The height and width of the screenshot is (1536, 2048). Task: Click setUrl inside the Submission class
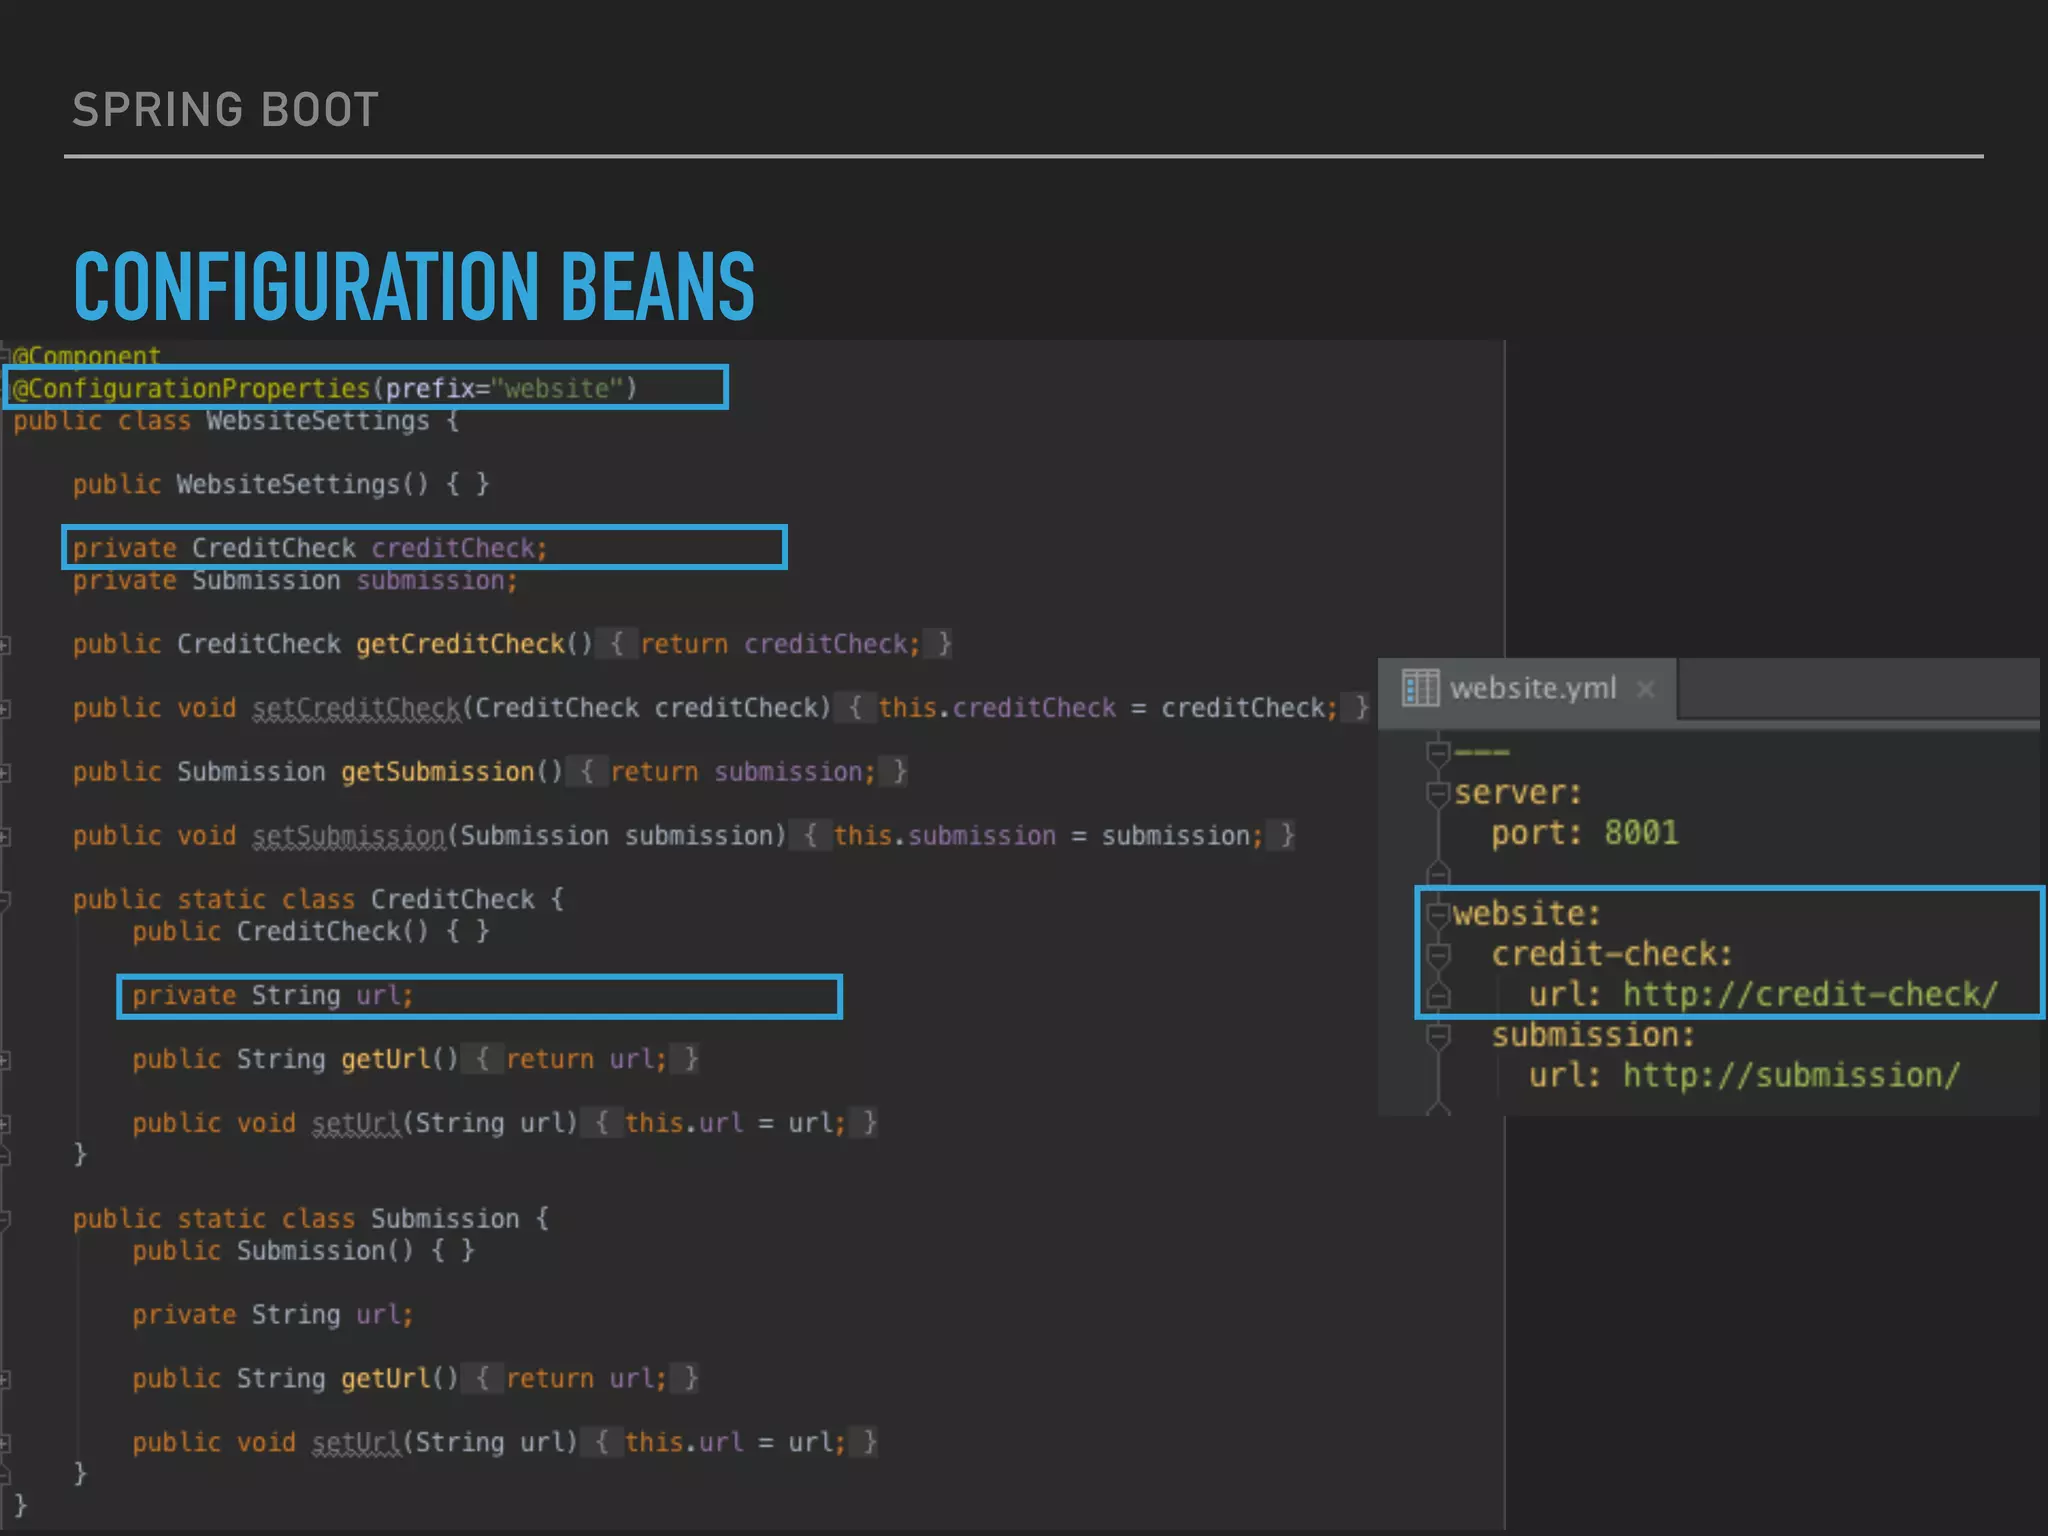(x=356, y=1442)
